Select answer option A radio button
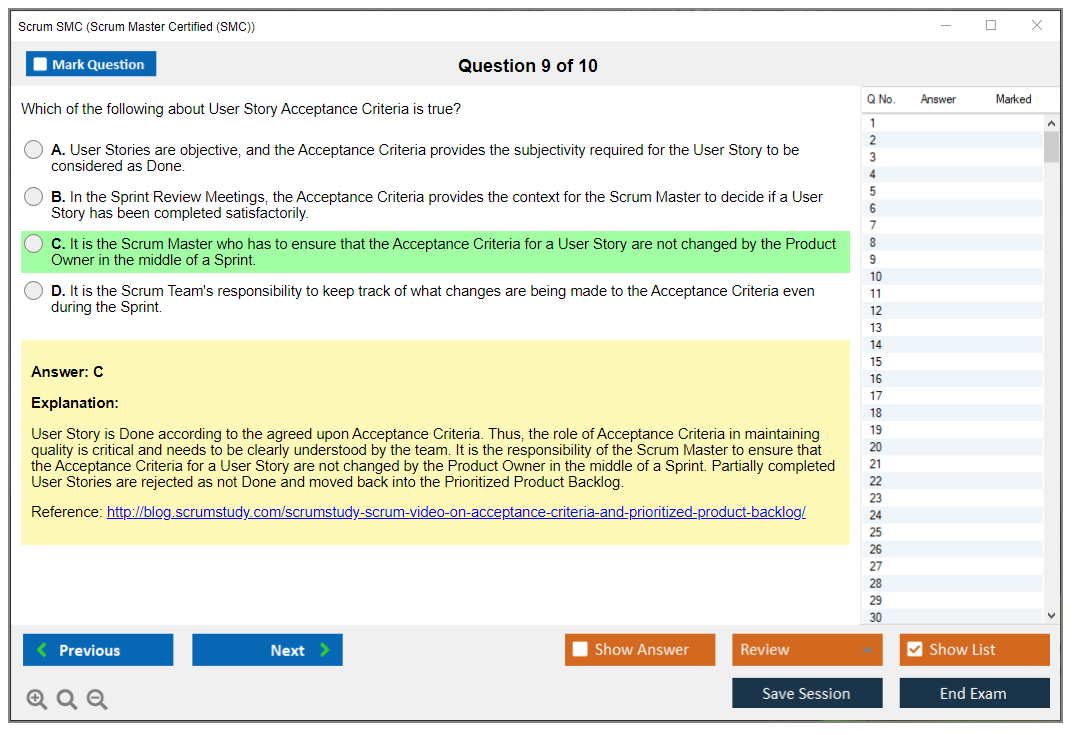The height and width of the screenshot is (735, 1075). pos(34,150)
